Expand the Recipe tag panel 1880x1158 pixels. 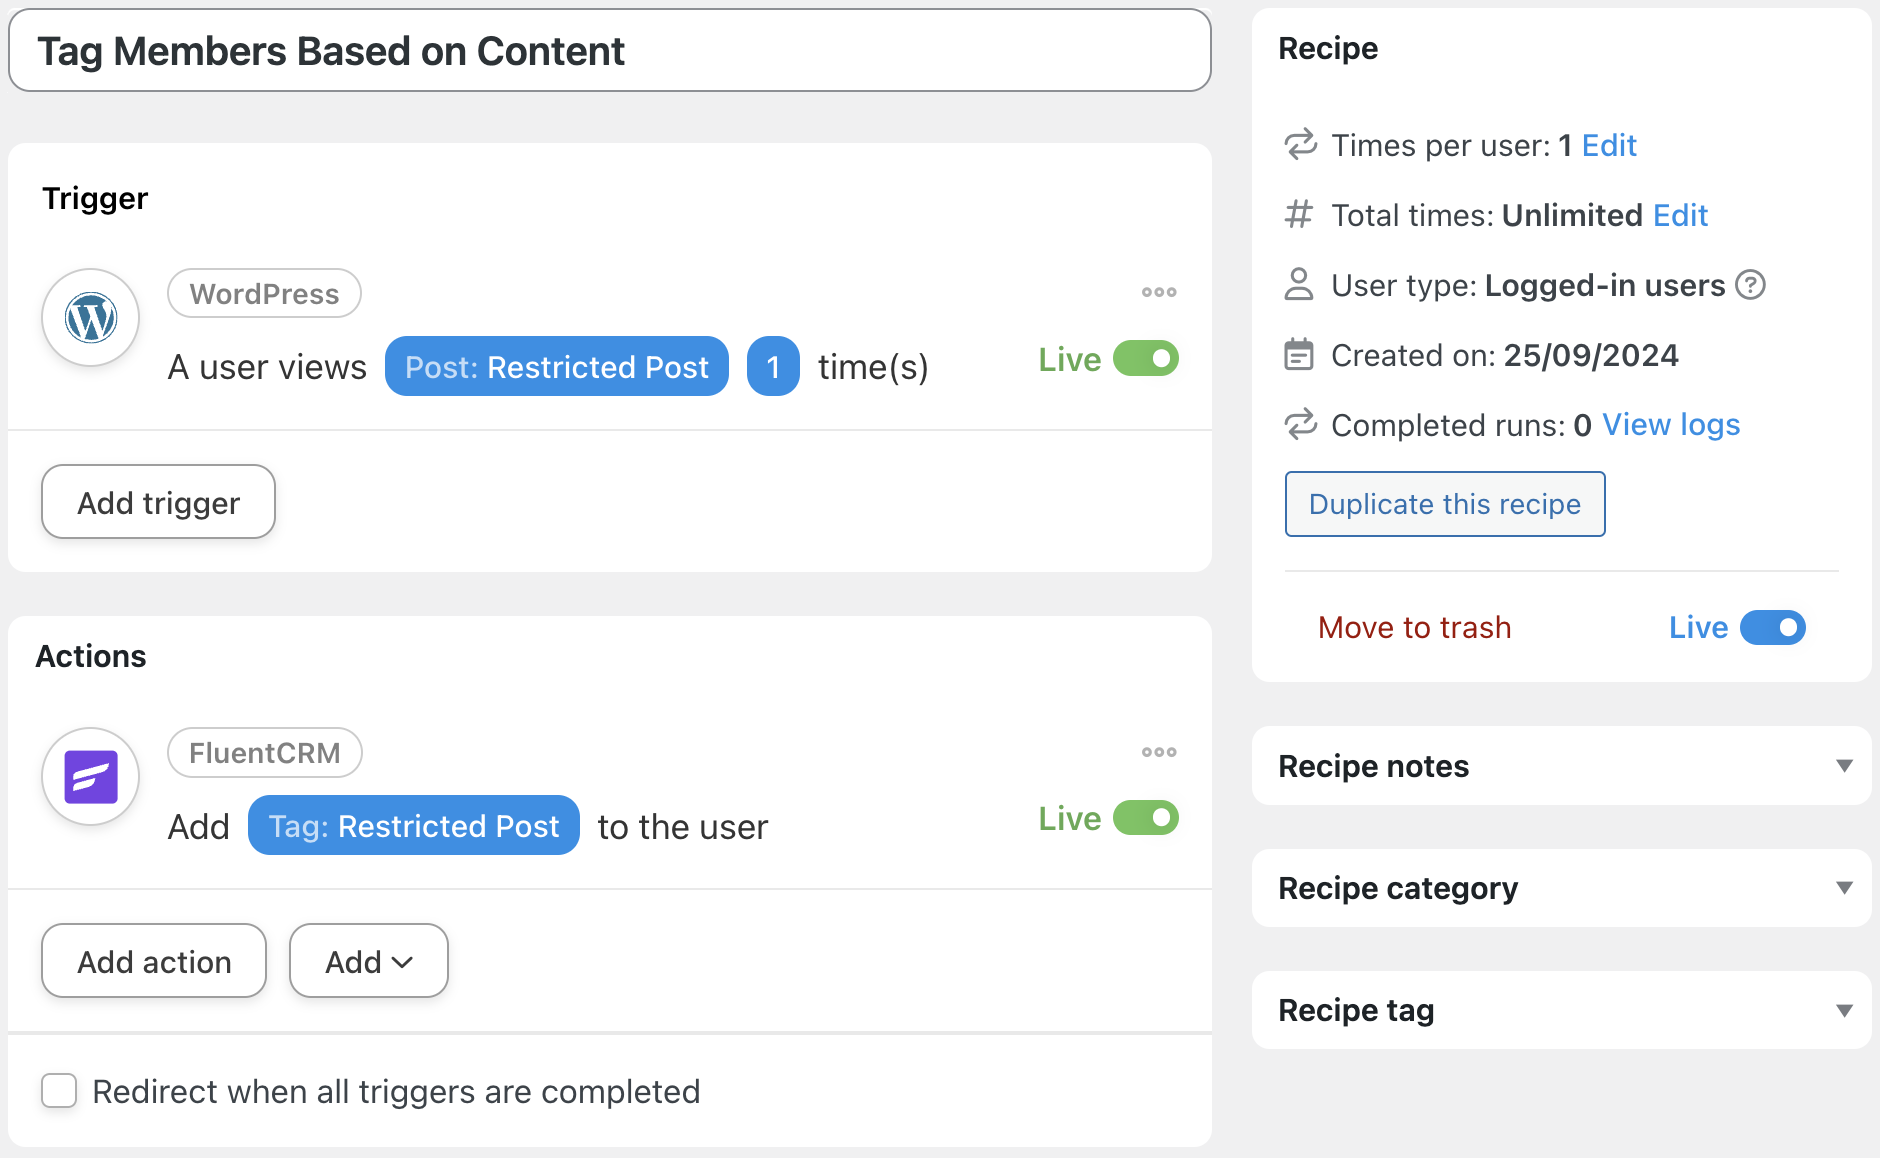[x=1844, y=1010]
